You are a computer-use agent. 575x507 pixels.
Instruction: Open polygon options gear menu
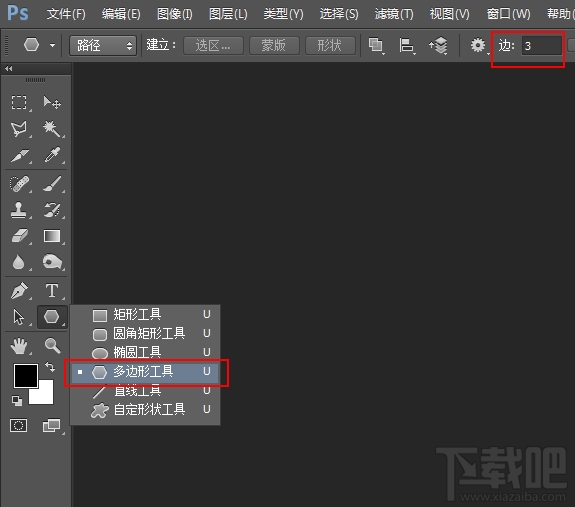[478, 45]
